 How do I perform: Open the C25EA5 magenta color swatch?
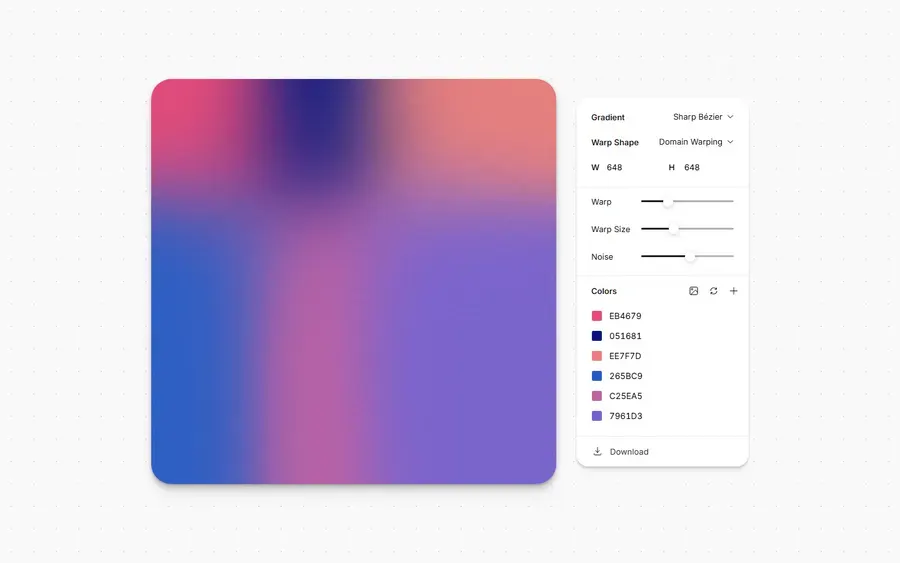(x=597, y=396)
